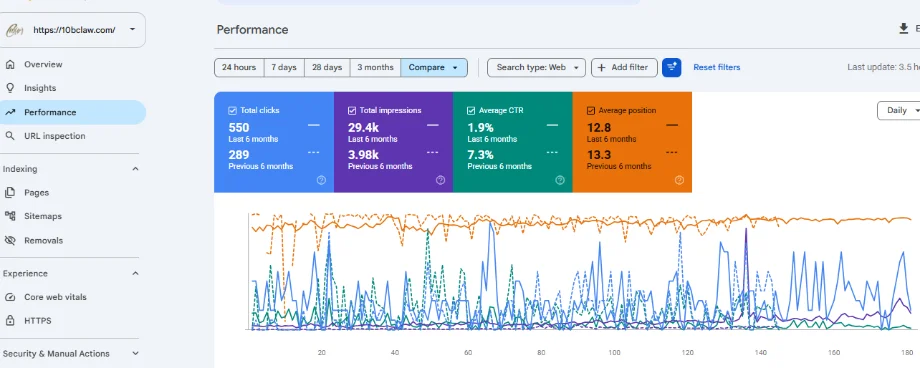Click the Average position help icon
920x368 pixels.
pos(679,180)
